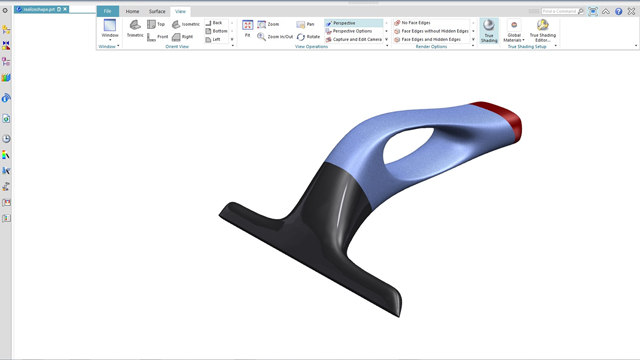Activate the Rotate tool
640x360 pixels.
click(x=308, y=37)
